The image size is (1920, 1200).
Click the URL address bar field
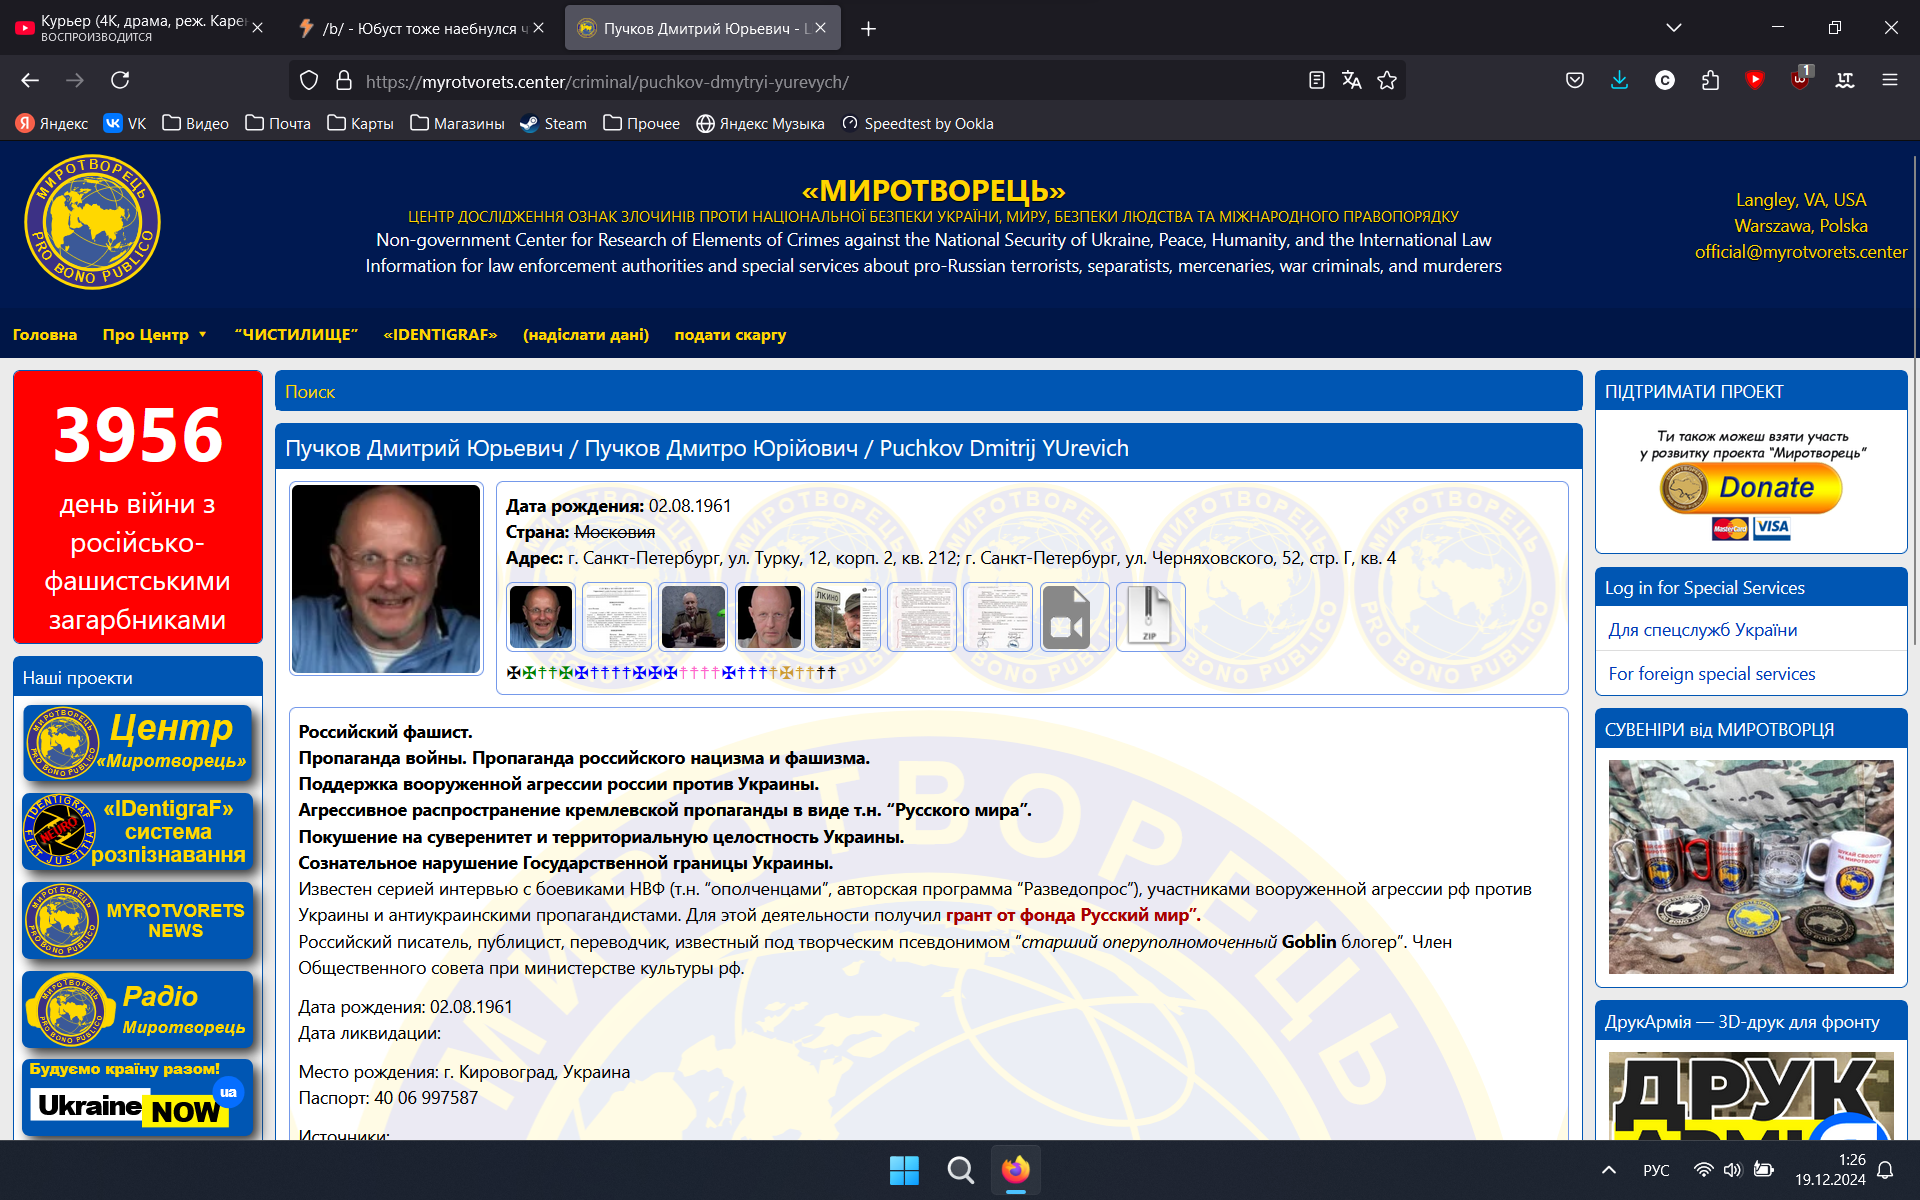820,81
